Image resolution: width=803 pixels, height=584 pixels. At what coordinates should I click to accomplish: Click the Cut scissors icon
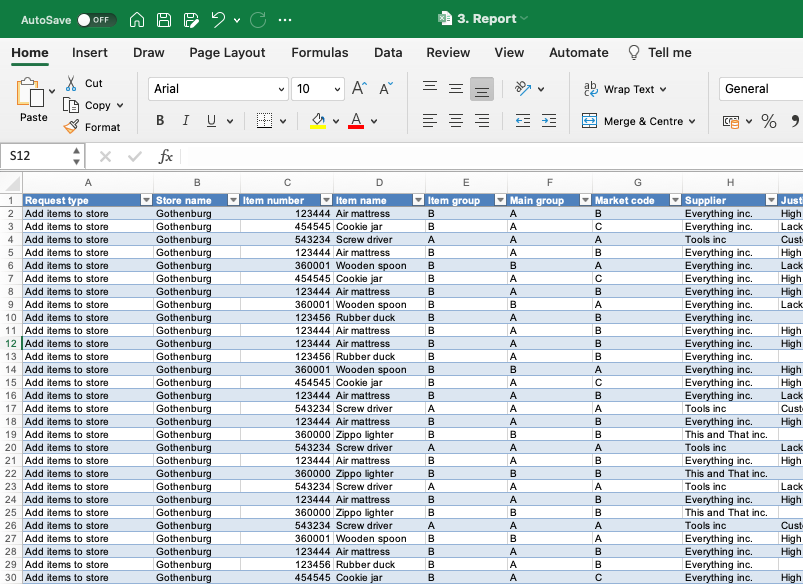click(x=71, y=84)
